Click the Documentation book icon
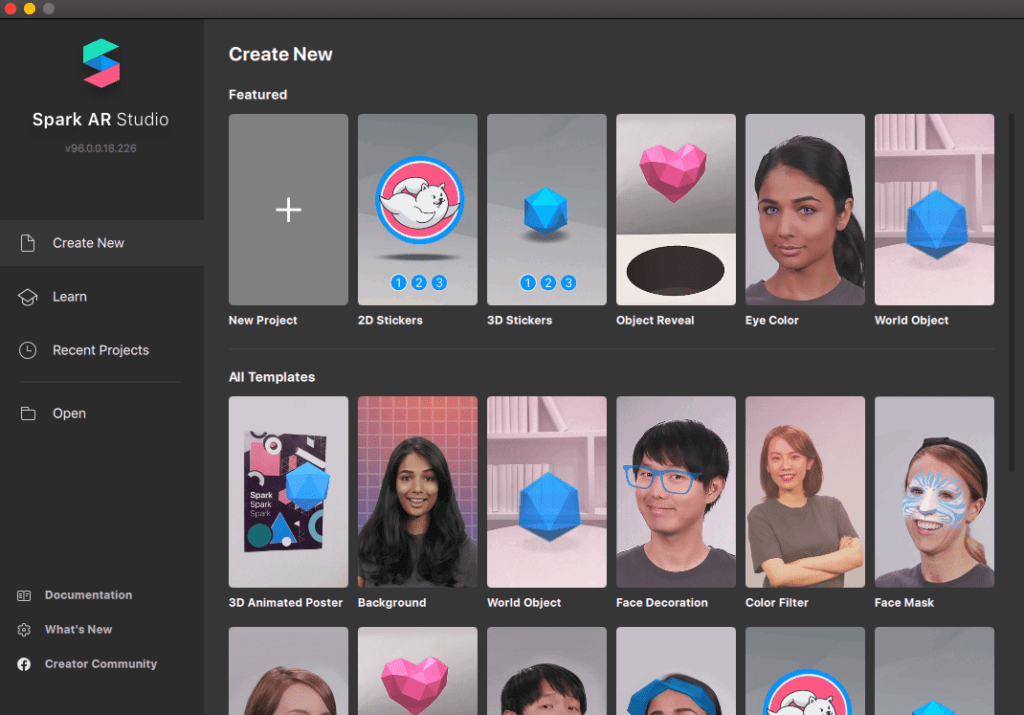This screenshot has height=715, width=1024. (24, 596)
